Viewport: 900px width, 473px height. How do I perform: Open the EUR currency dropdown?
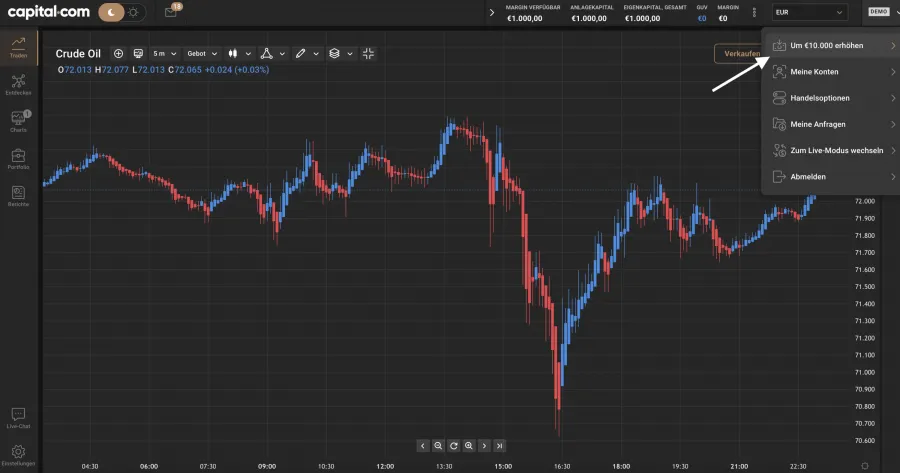click(809, 12)
